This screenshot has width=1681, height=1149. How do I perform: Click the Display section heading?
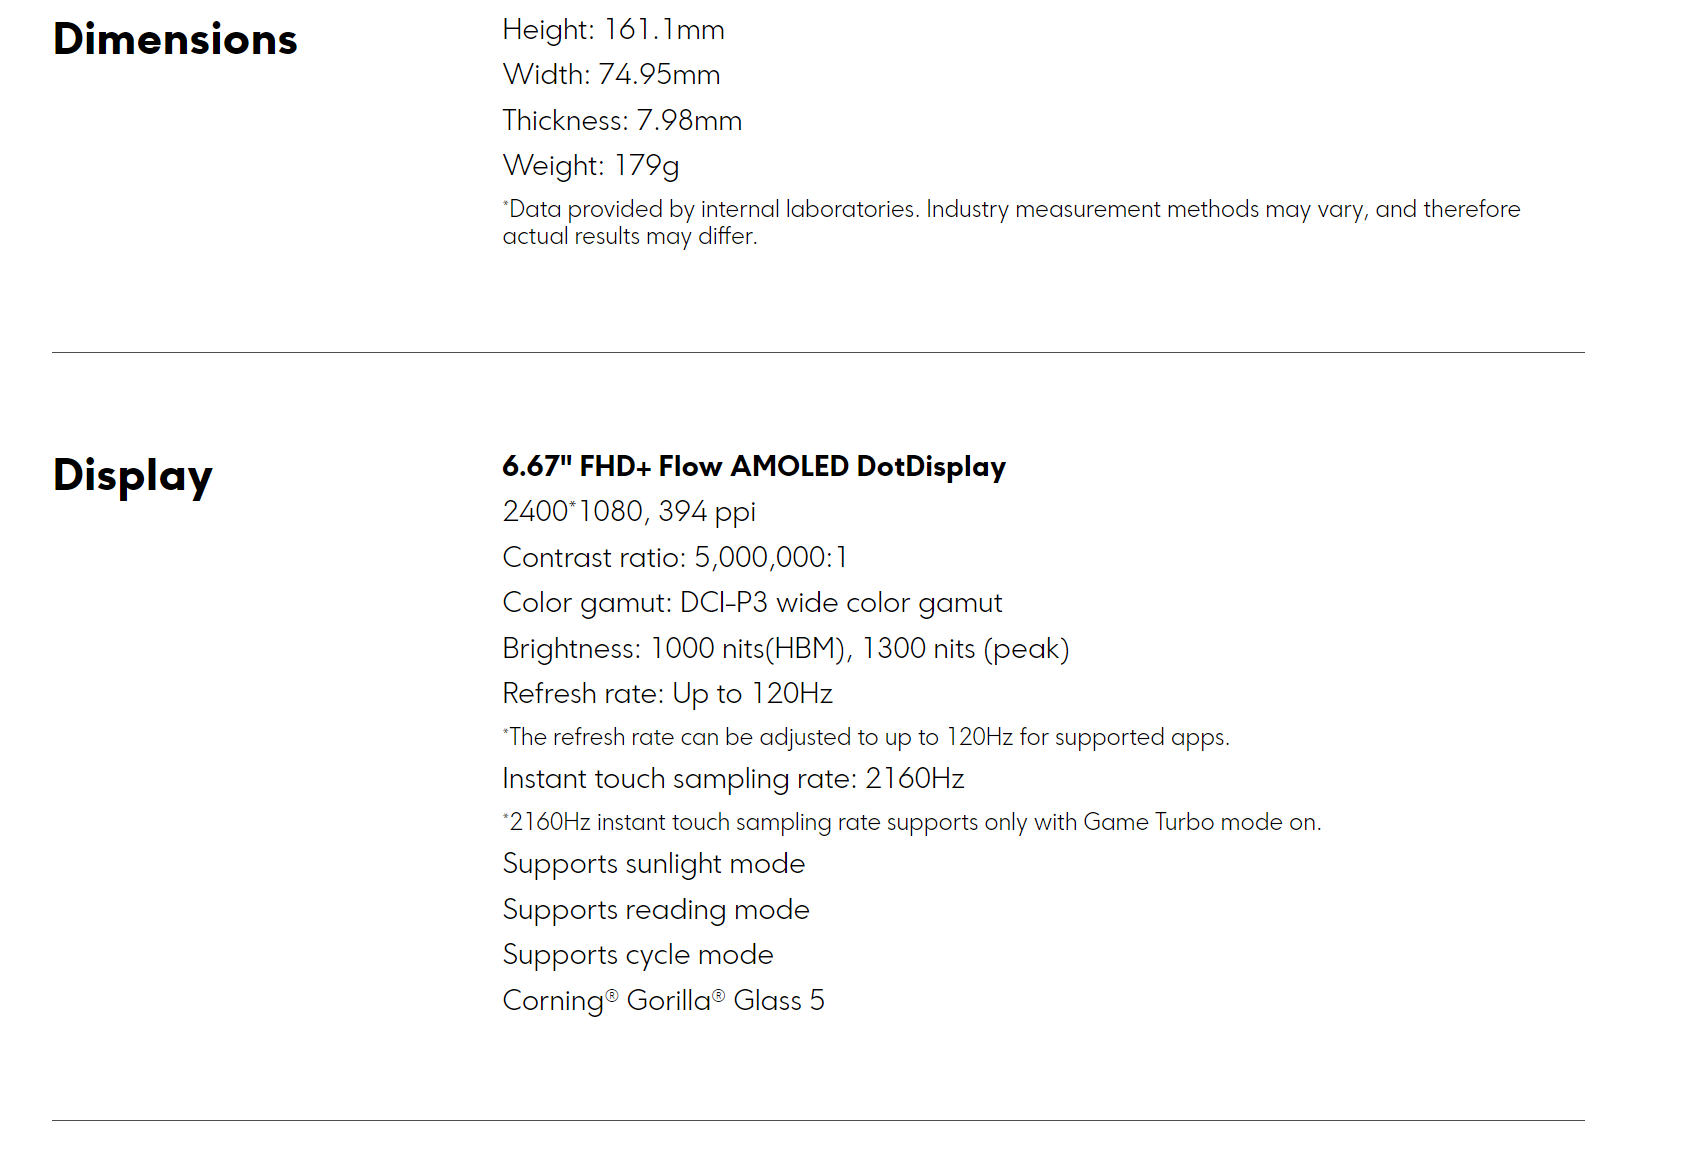(133, 476)
